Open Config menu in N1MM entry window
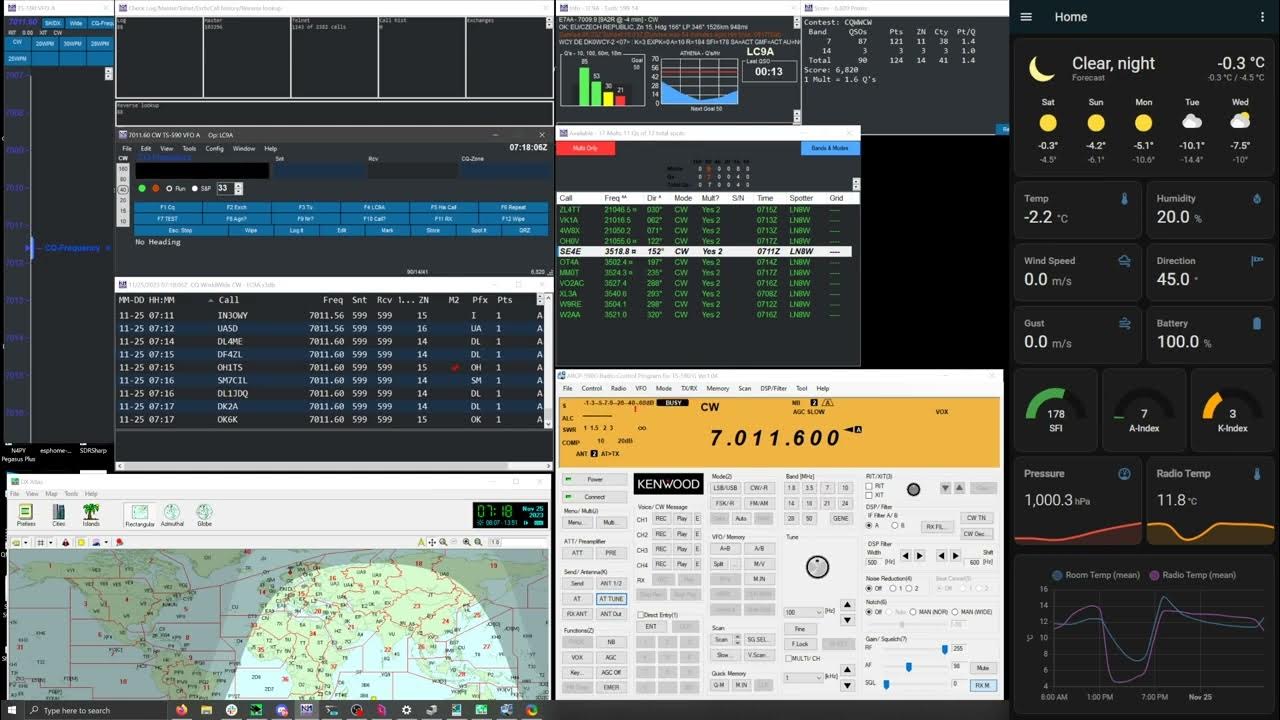This screenshot has height=720, width=1280. coord(215,148)
